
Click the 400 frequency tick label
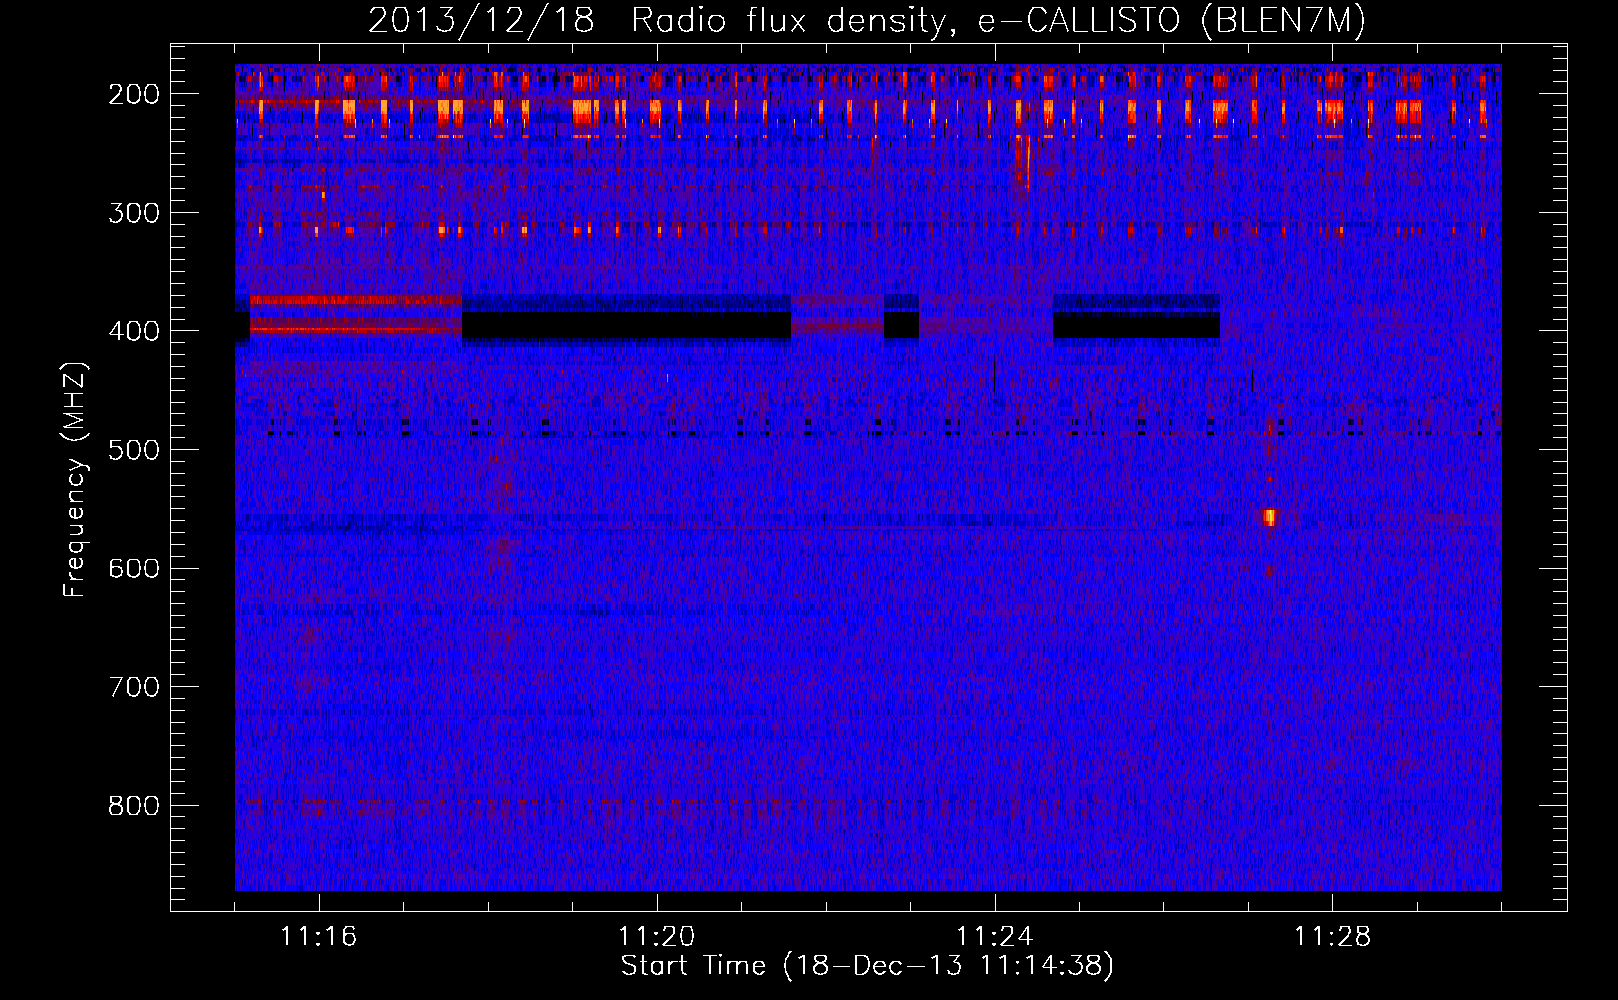click(x=134, y=331)
